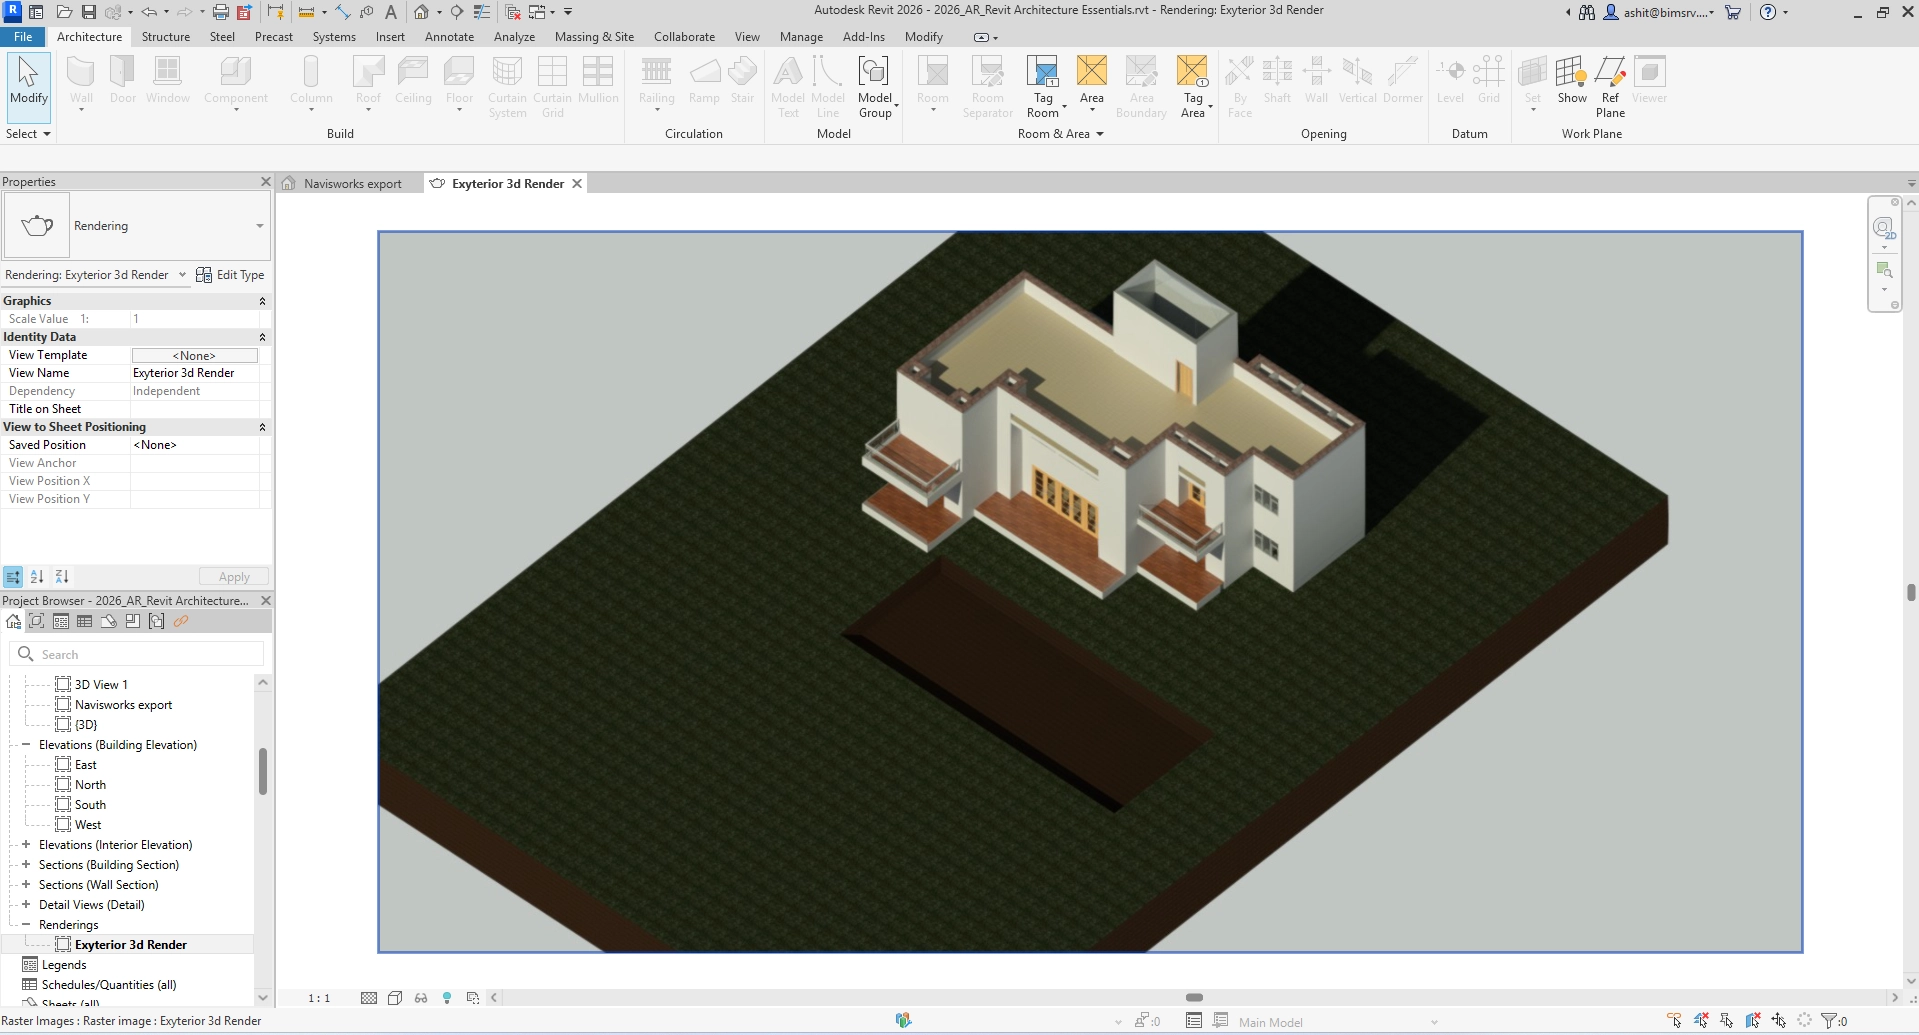The image size is (1919, 1035).
Task: Click the Project Browser search field
Action: 137,654
